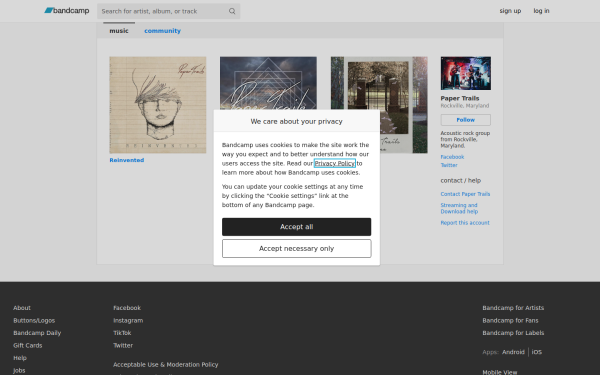
Task: Click the search magnifier icon
Action: [232, 11]
